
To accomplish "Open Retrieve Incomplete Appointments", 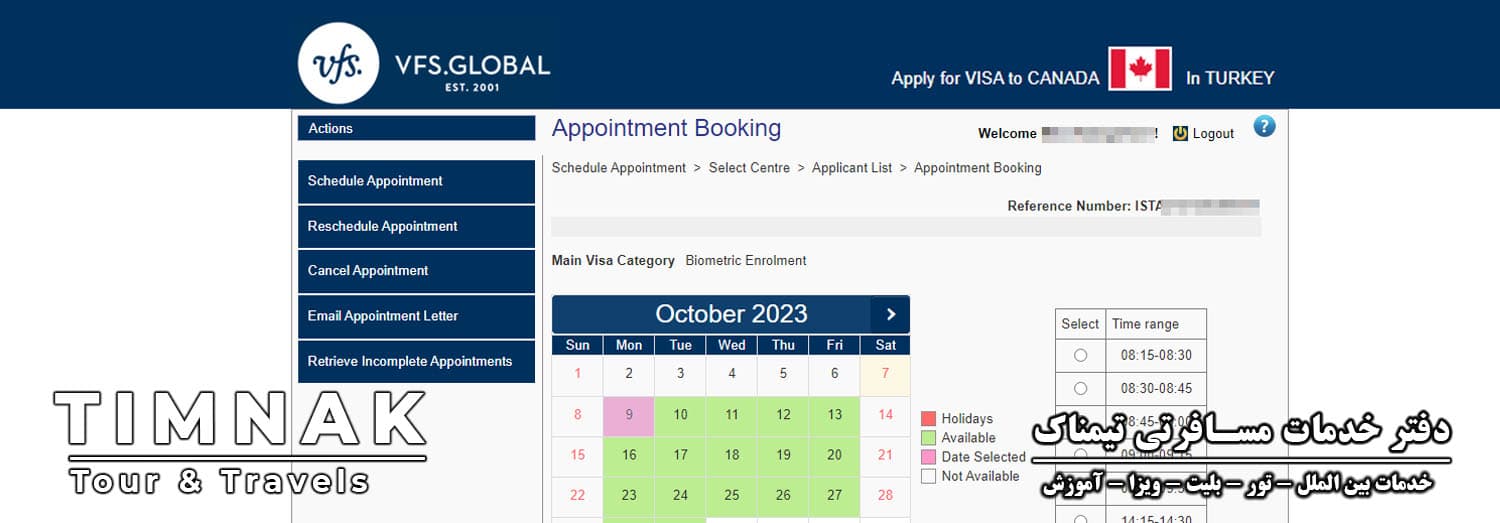I will [x=416, y=361].
